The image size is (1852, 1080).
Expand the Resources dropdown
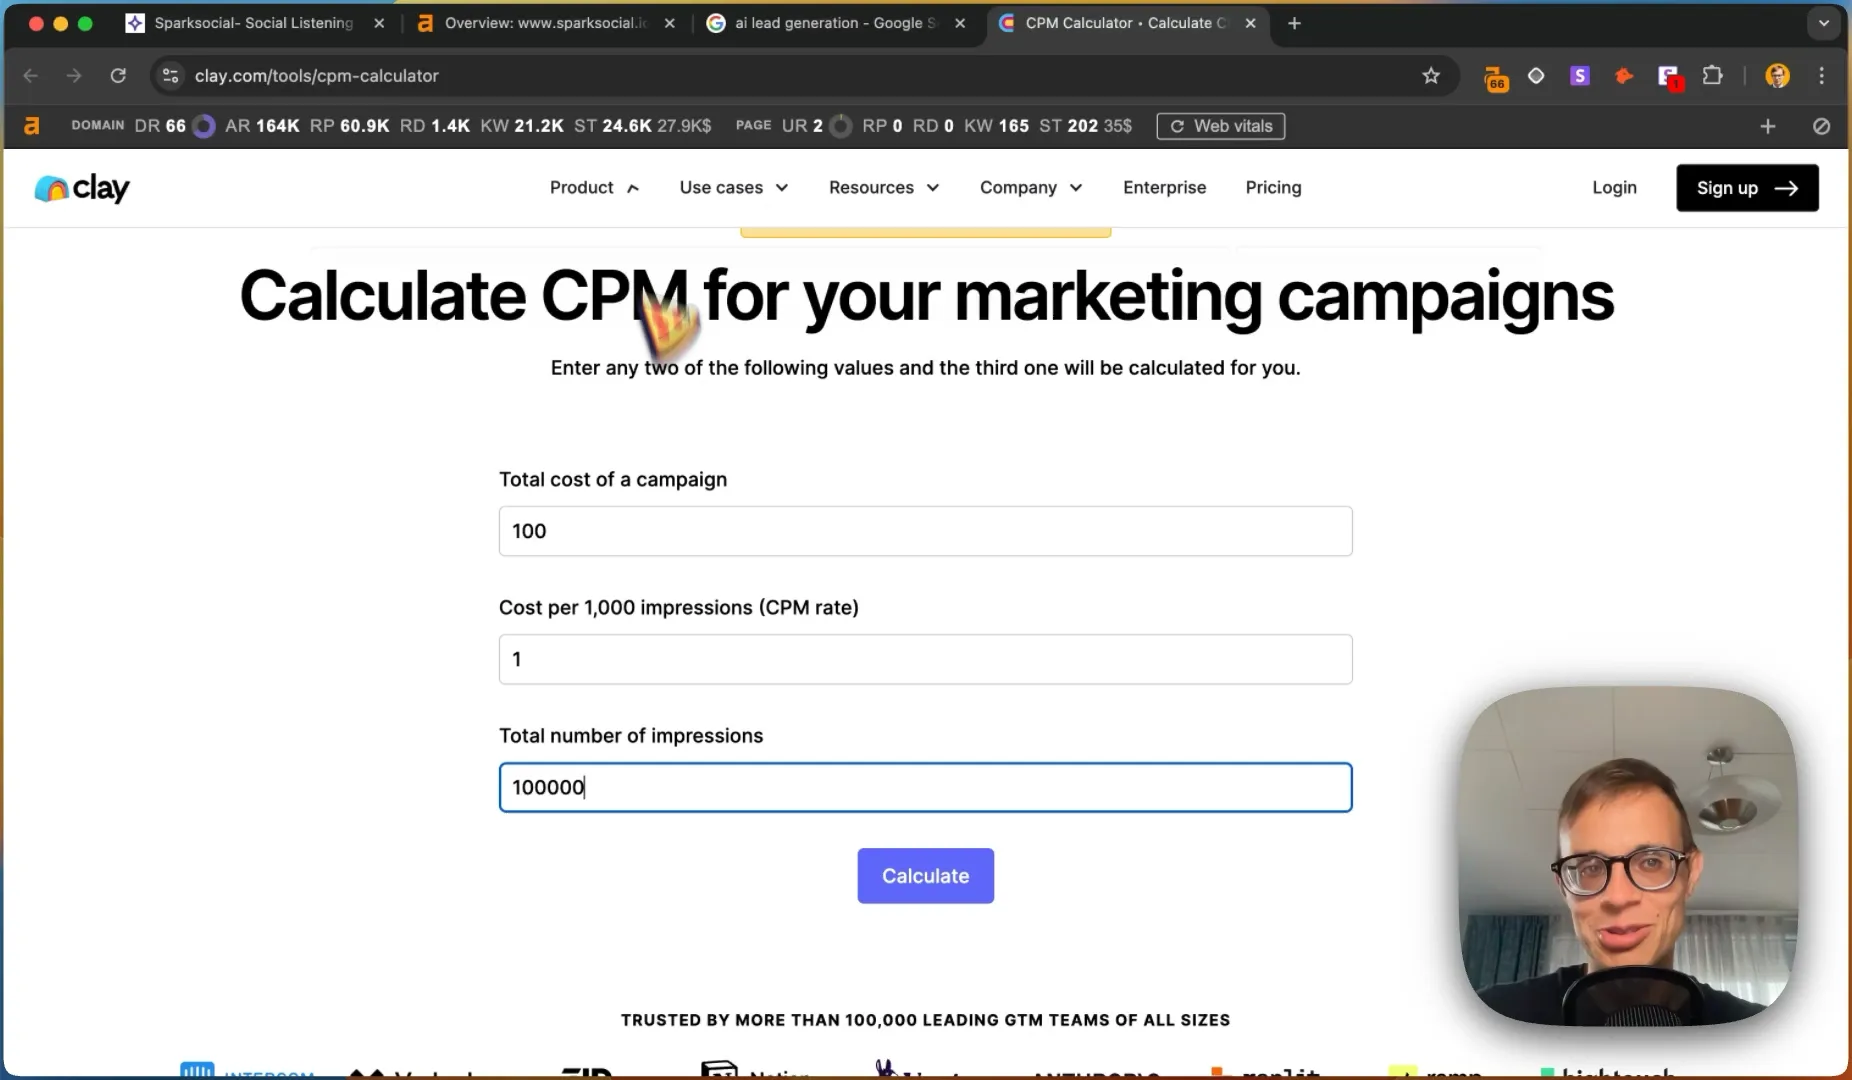pyautogui.click(x=884, y=188)
